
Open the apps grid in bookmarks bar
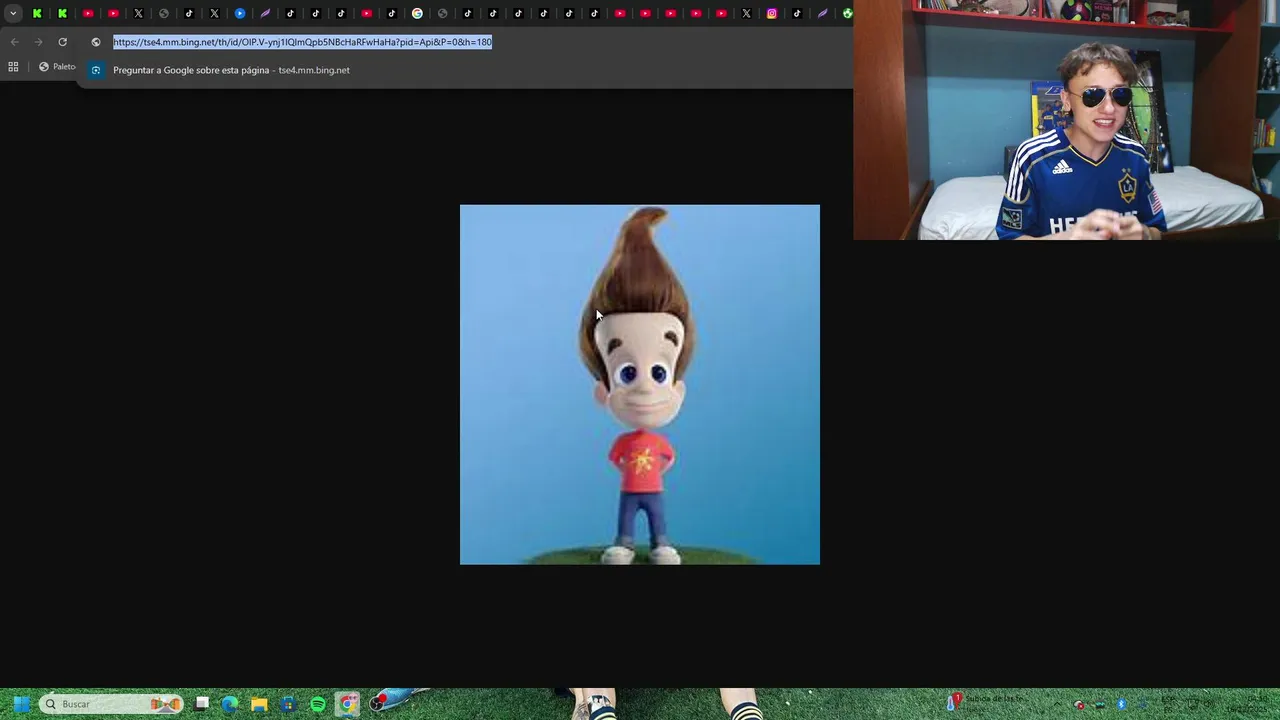(x=13, y=67)
